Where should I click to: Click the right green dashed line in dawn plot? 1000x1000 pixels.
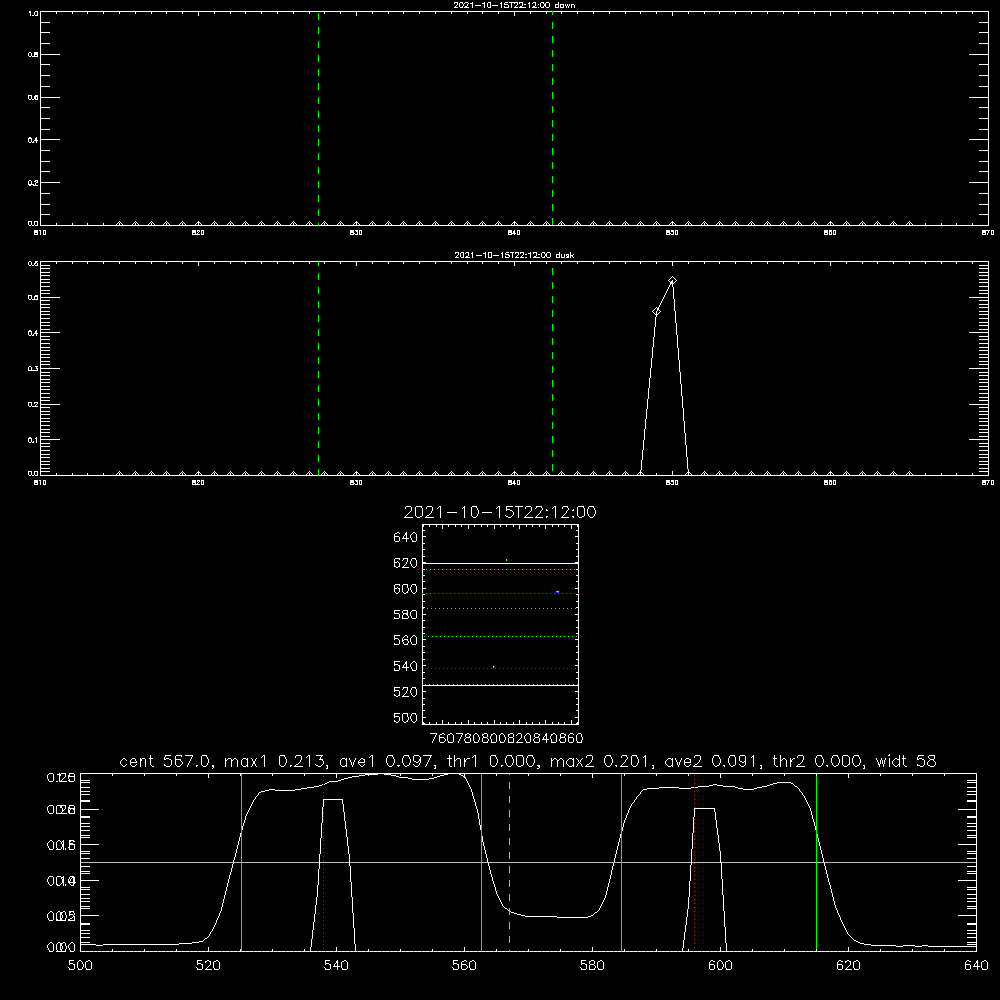[x=552, y=118]
